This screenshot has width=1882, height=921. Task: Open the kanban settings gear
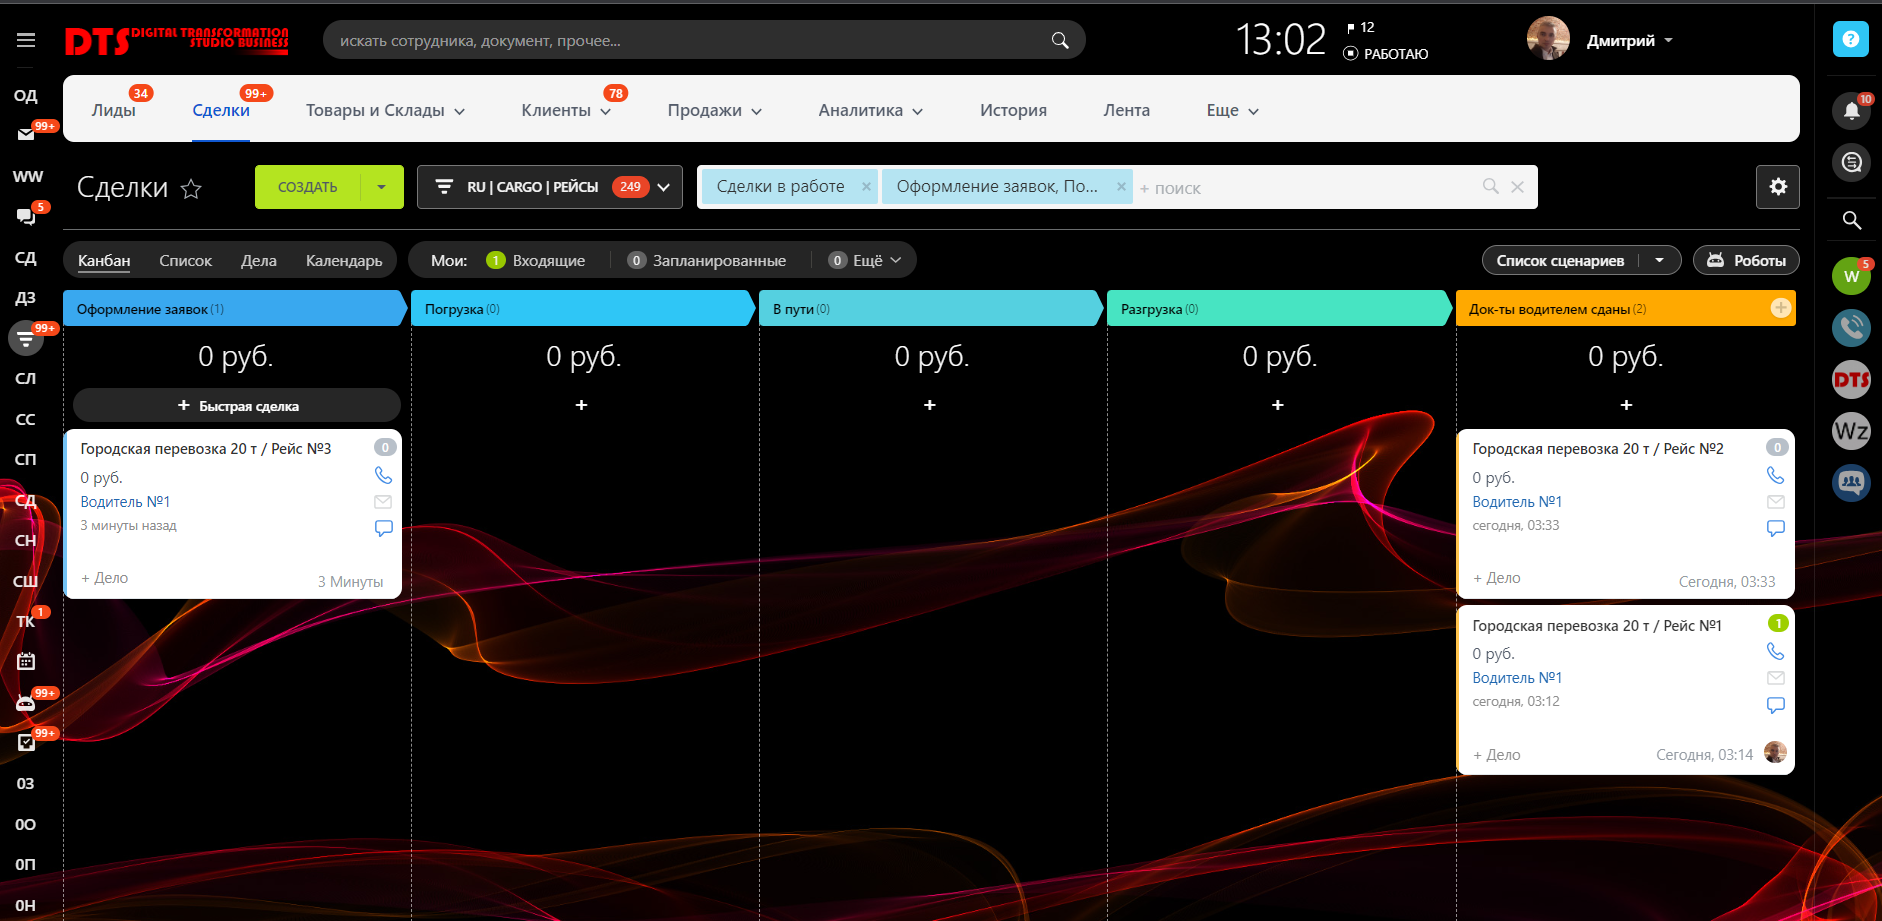pos(1777,187)
